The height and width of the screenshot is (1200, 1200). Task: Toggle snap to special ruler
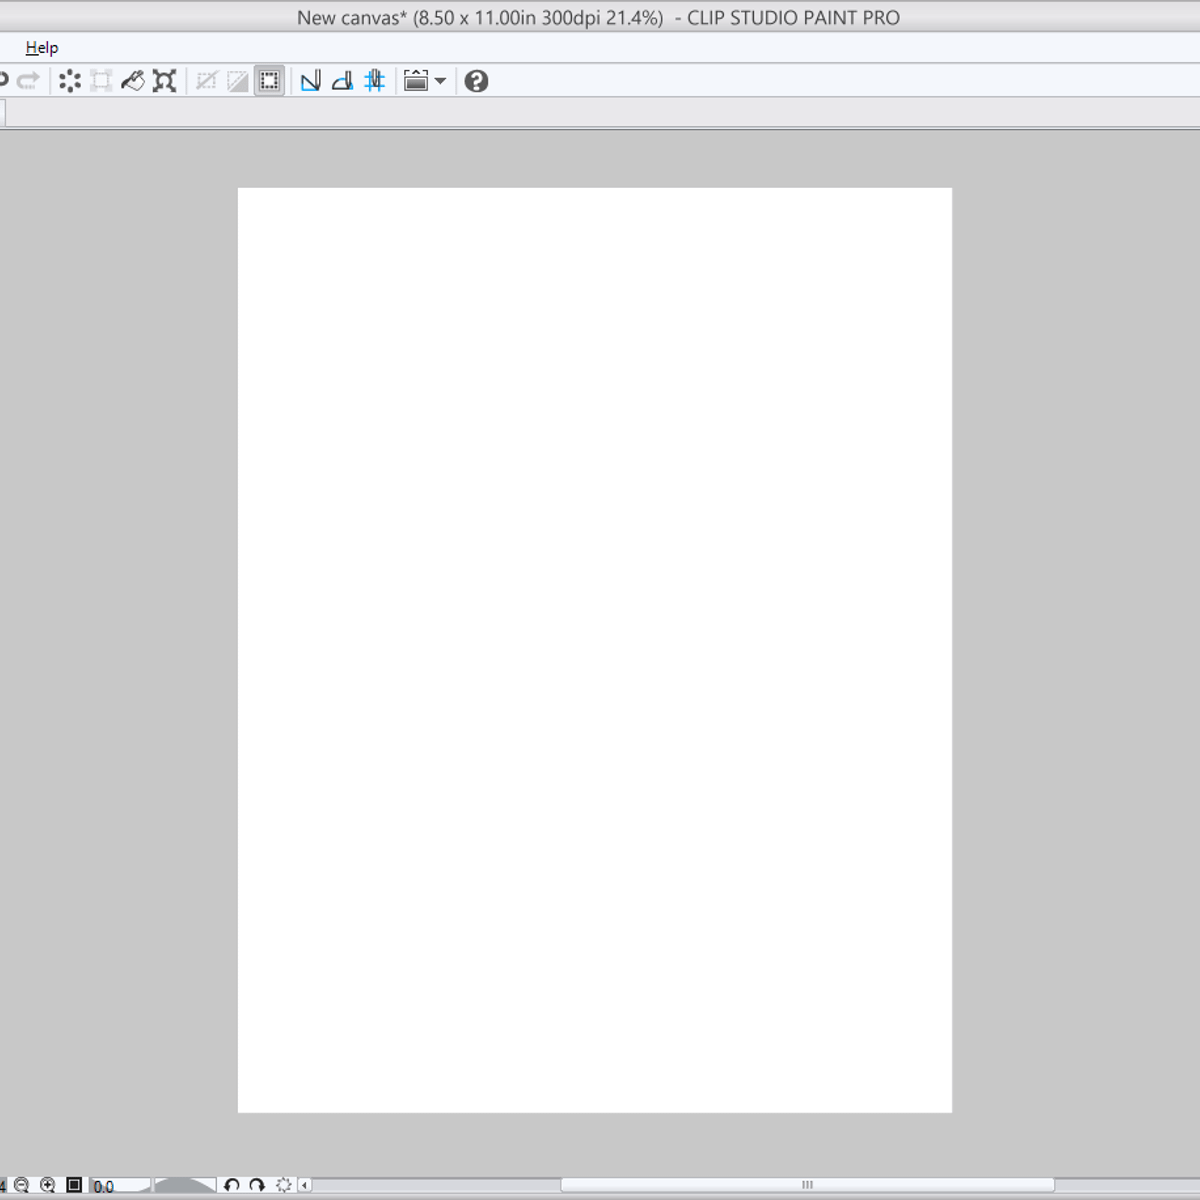tap(342, 81)
